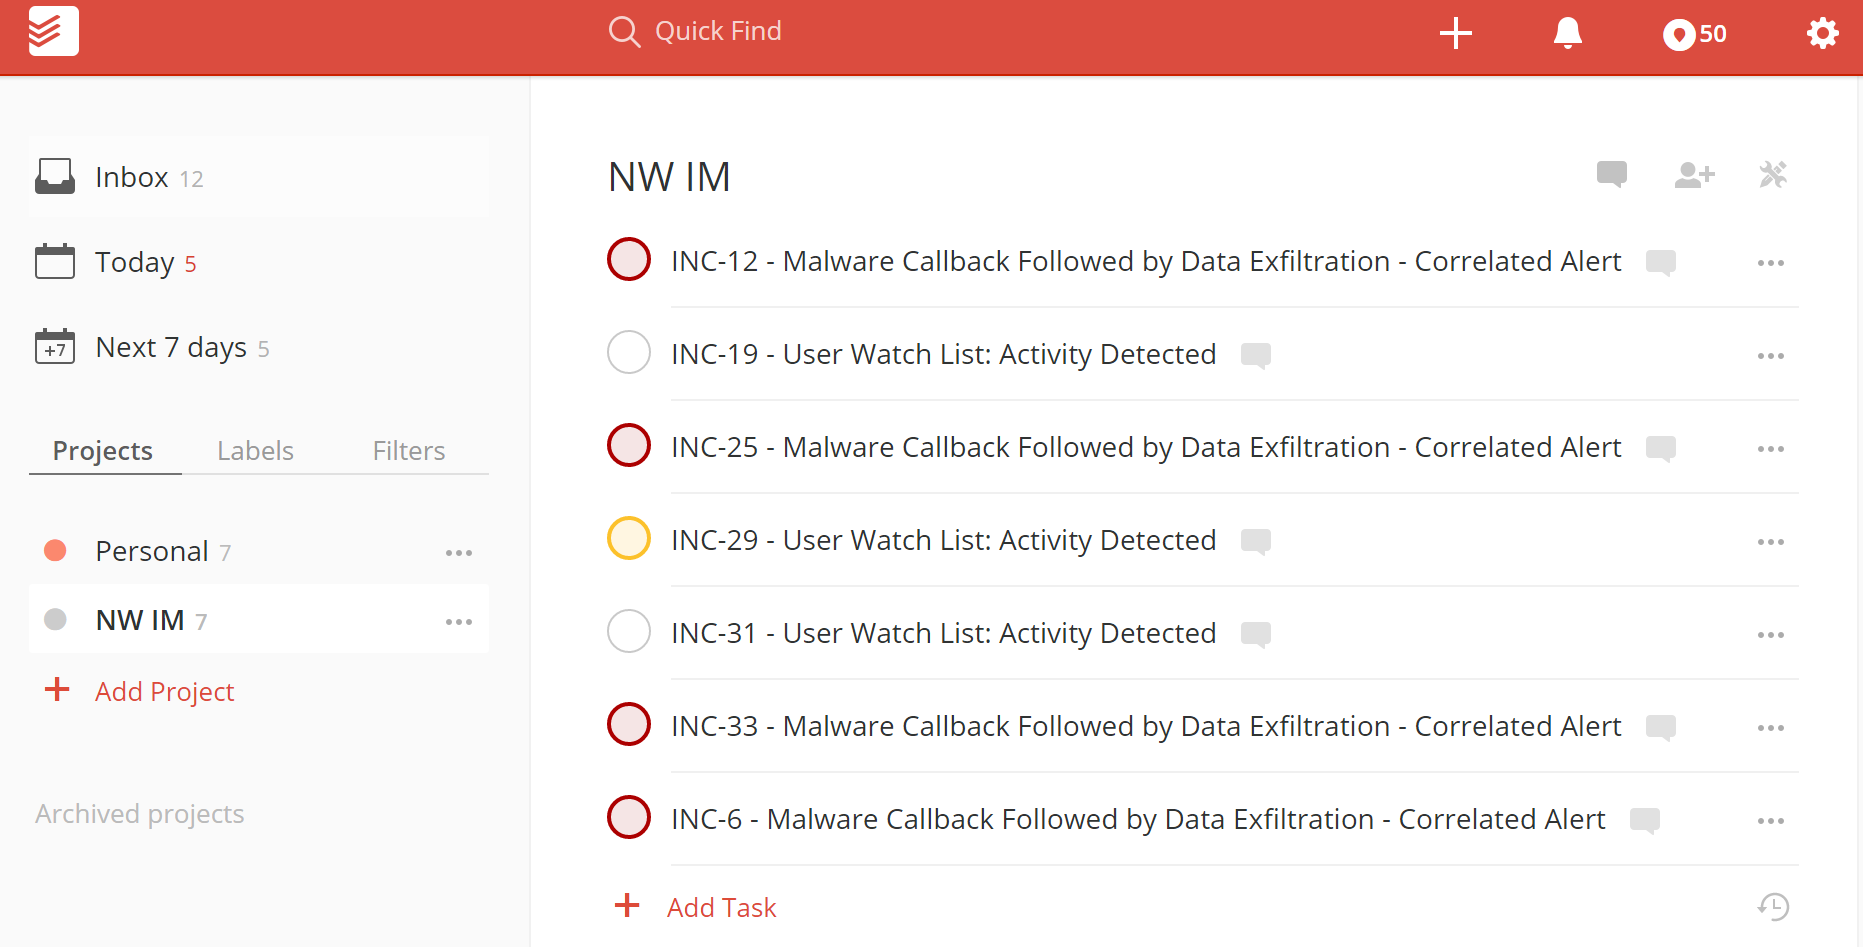Open project actions wrench icon

coord(1774,174)
